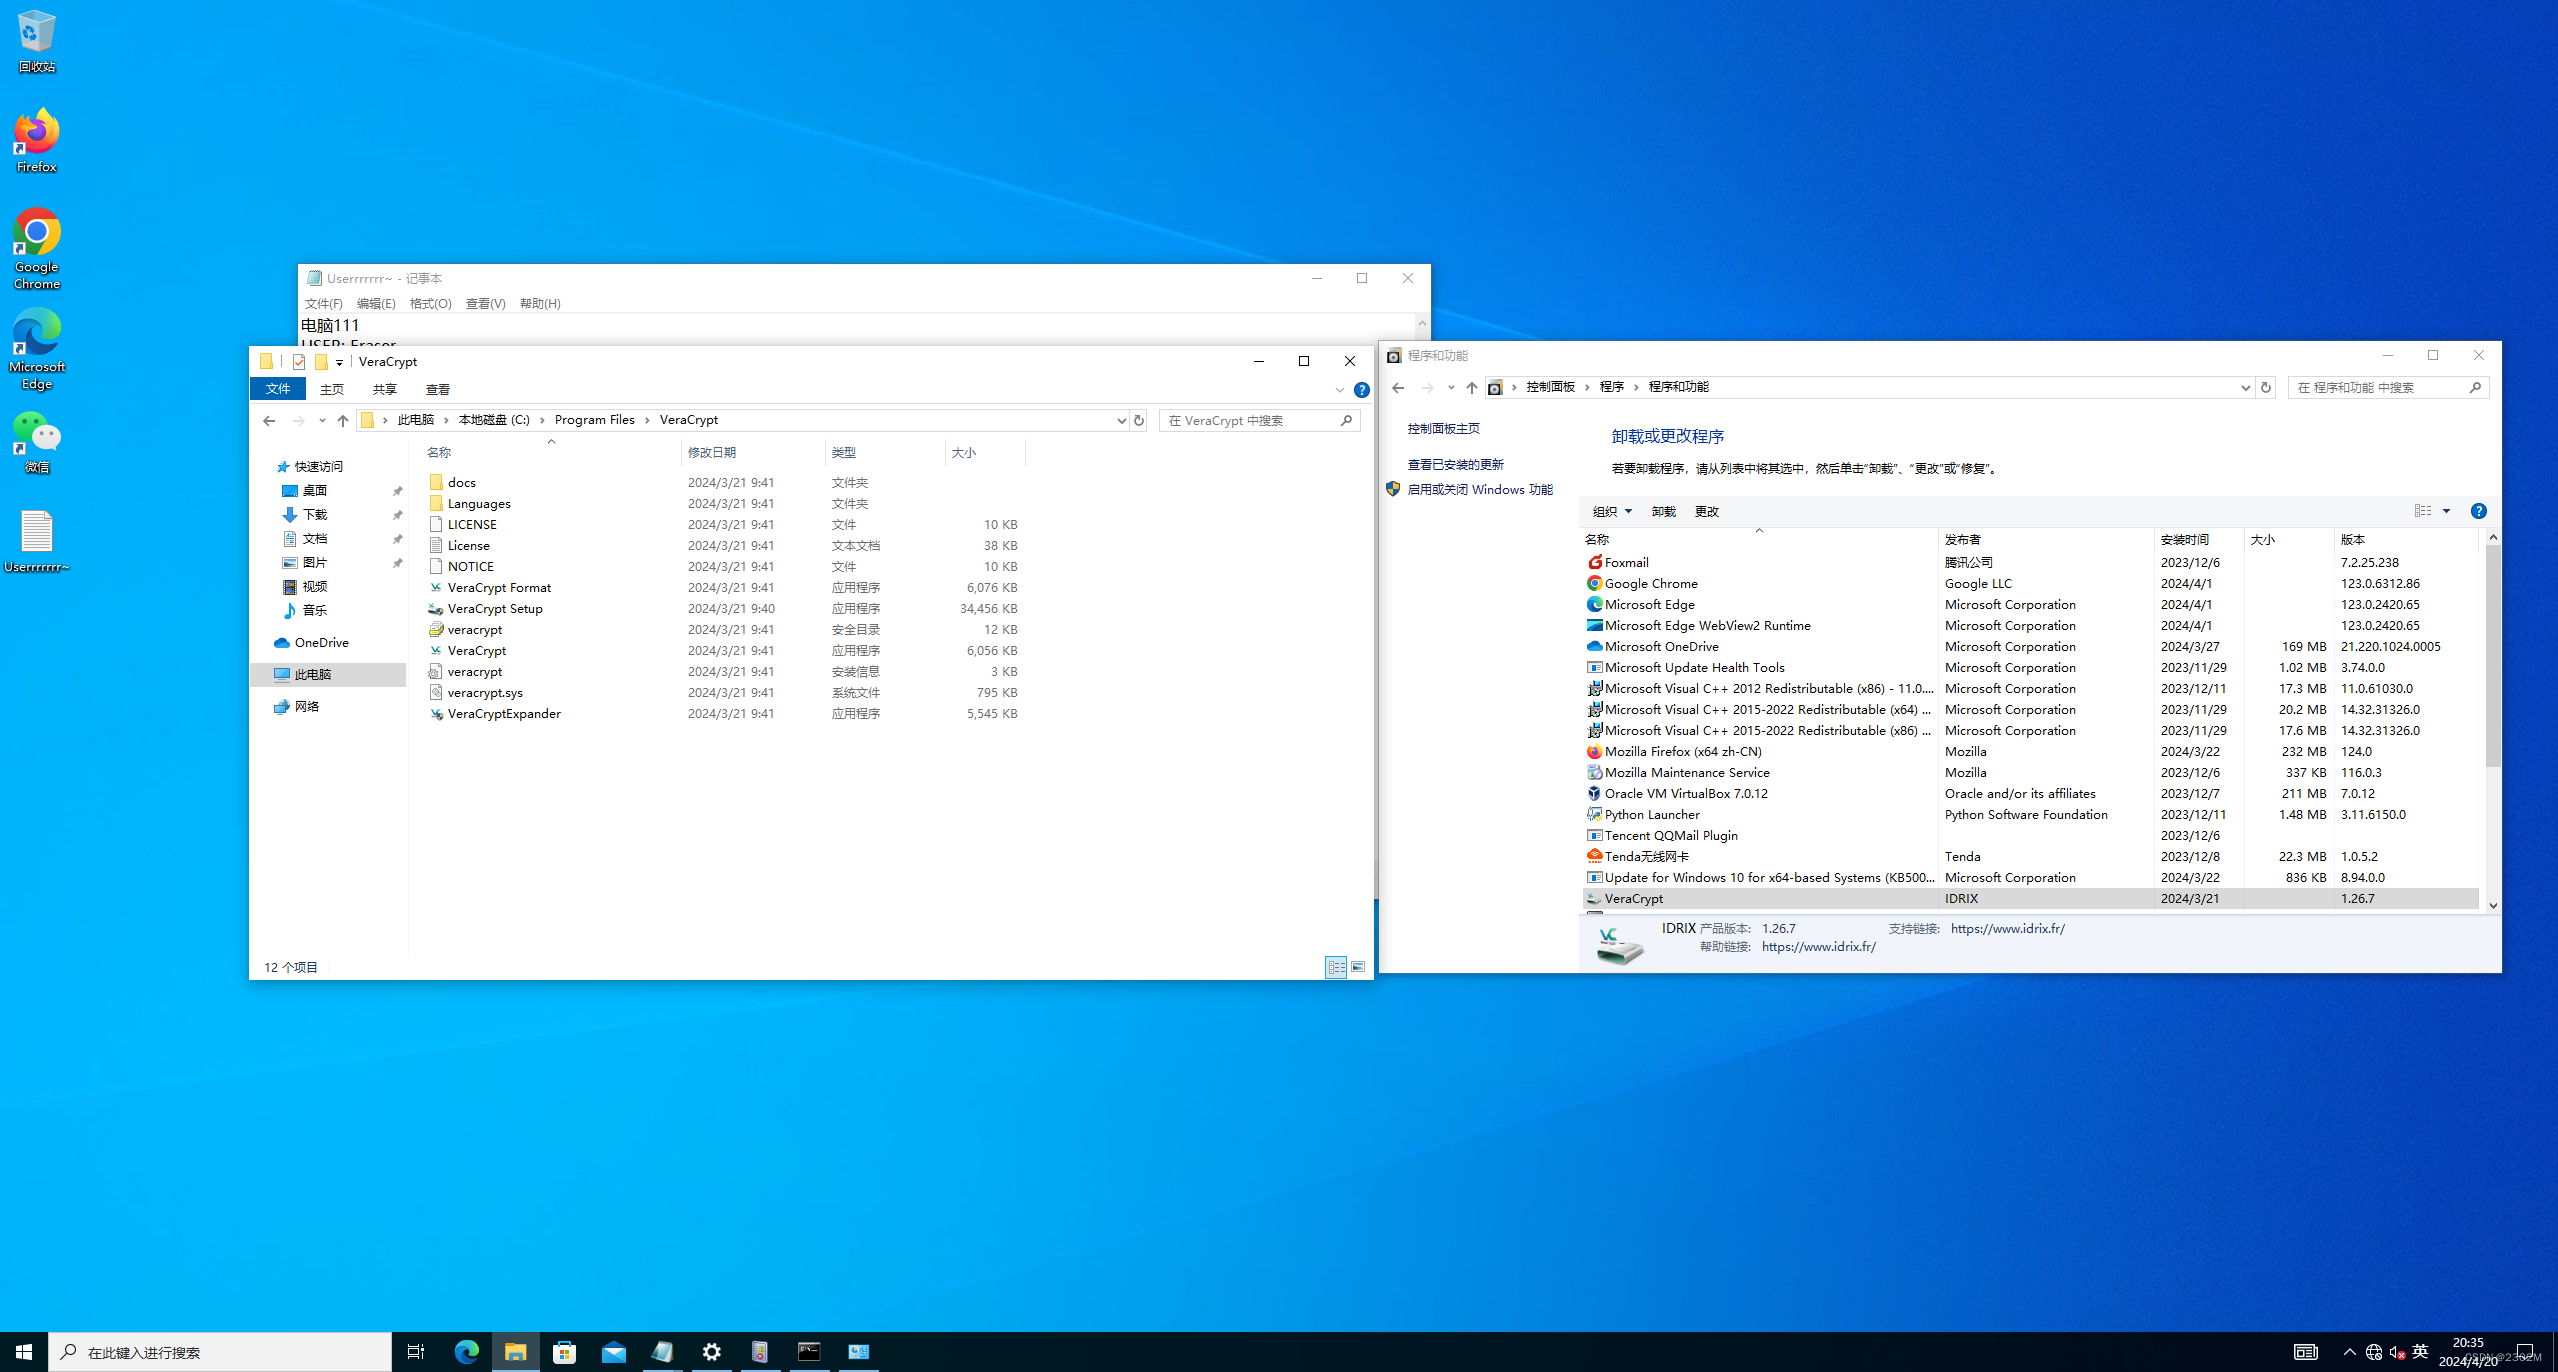
Task: Collapse the explorer ribbon chevron
Action: tap(1340, 389)
